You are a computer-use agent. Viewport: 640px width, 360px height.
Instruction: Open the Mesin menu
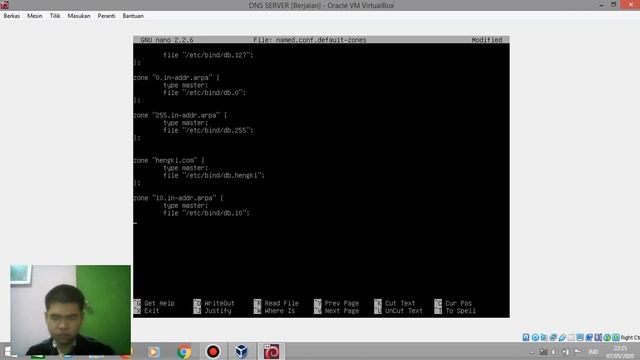[35, 16]
